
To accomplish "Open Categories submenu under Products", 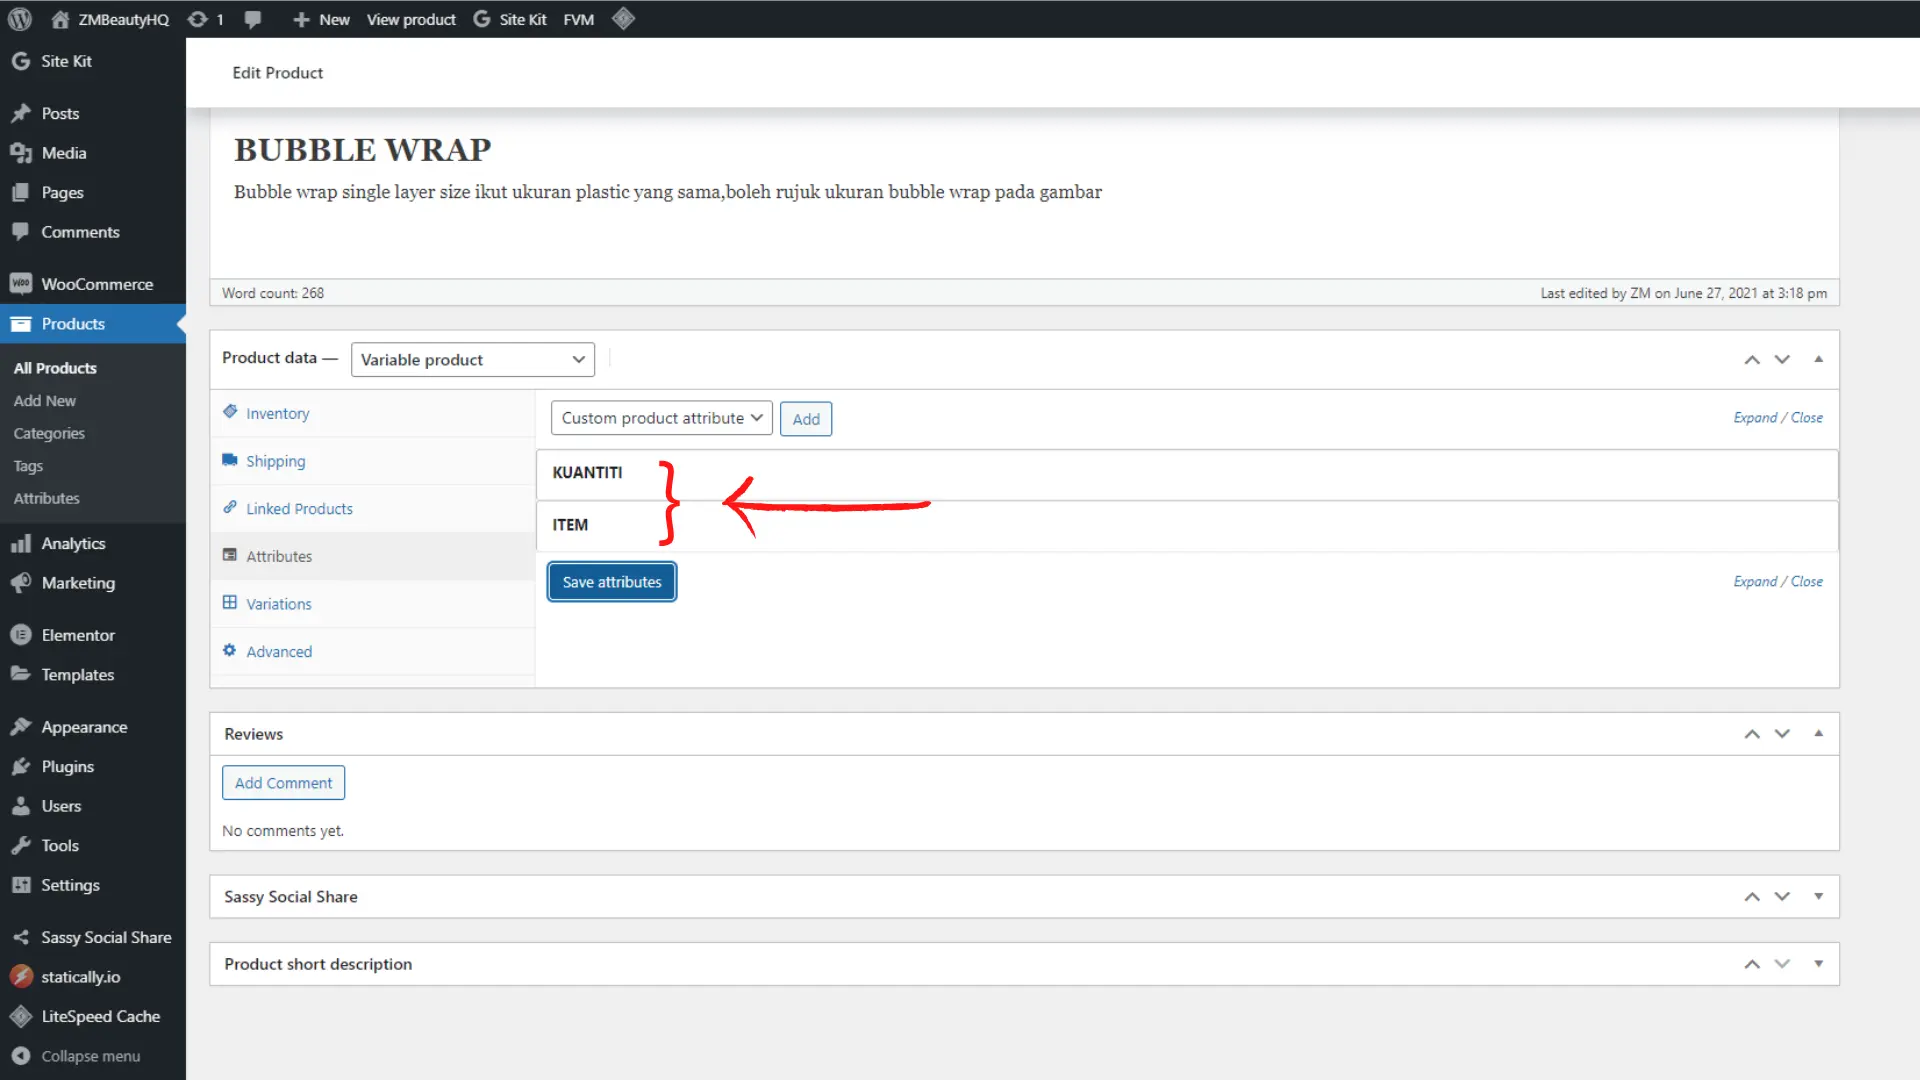I will coord(49,434).
